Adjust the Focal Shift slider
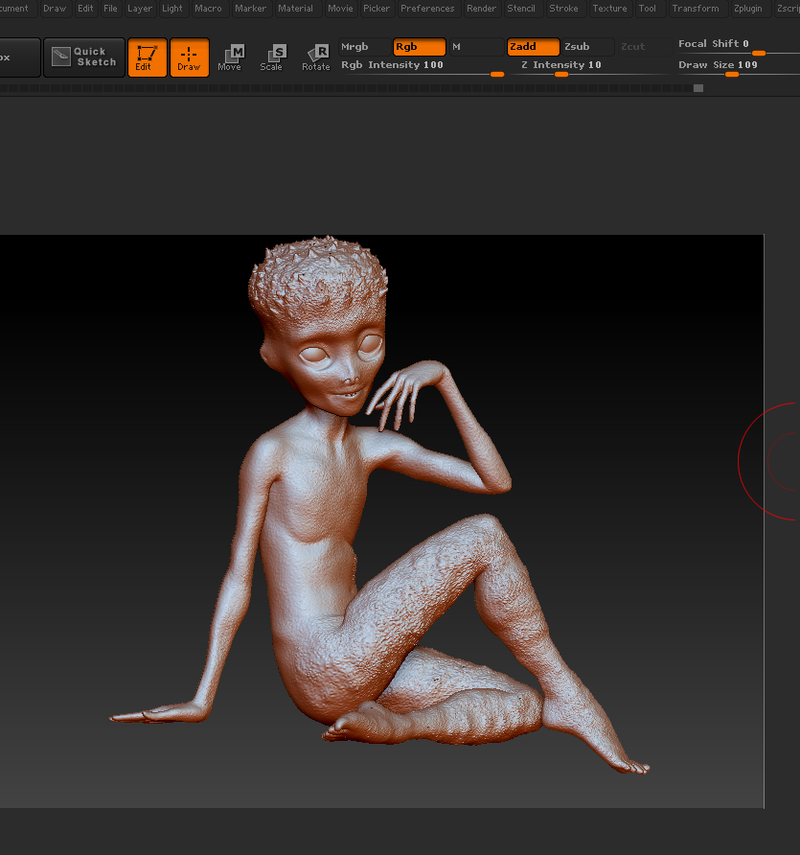 (x=739, y=46)
